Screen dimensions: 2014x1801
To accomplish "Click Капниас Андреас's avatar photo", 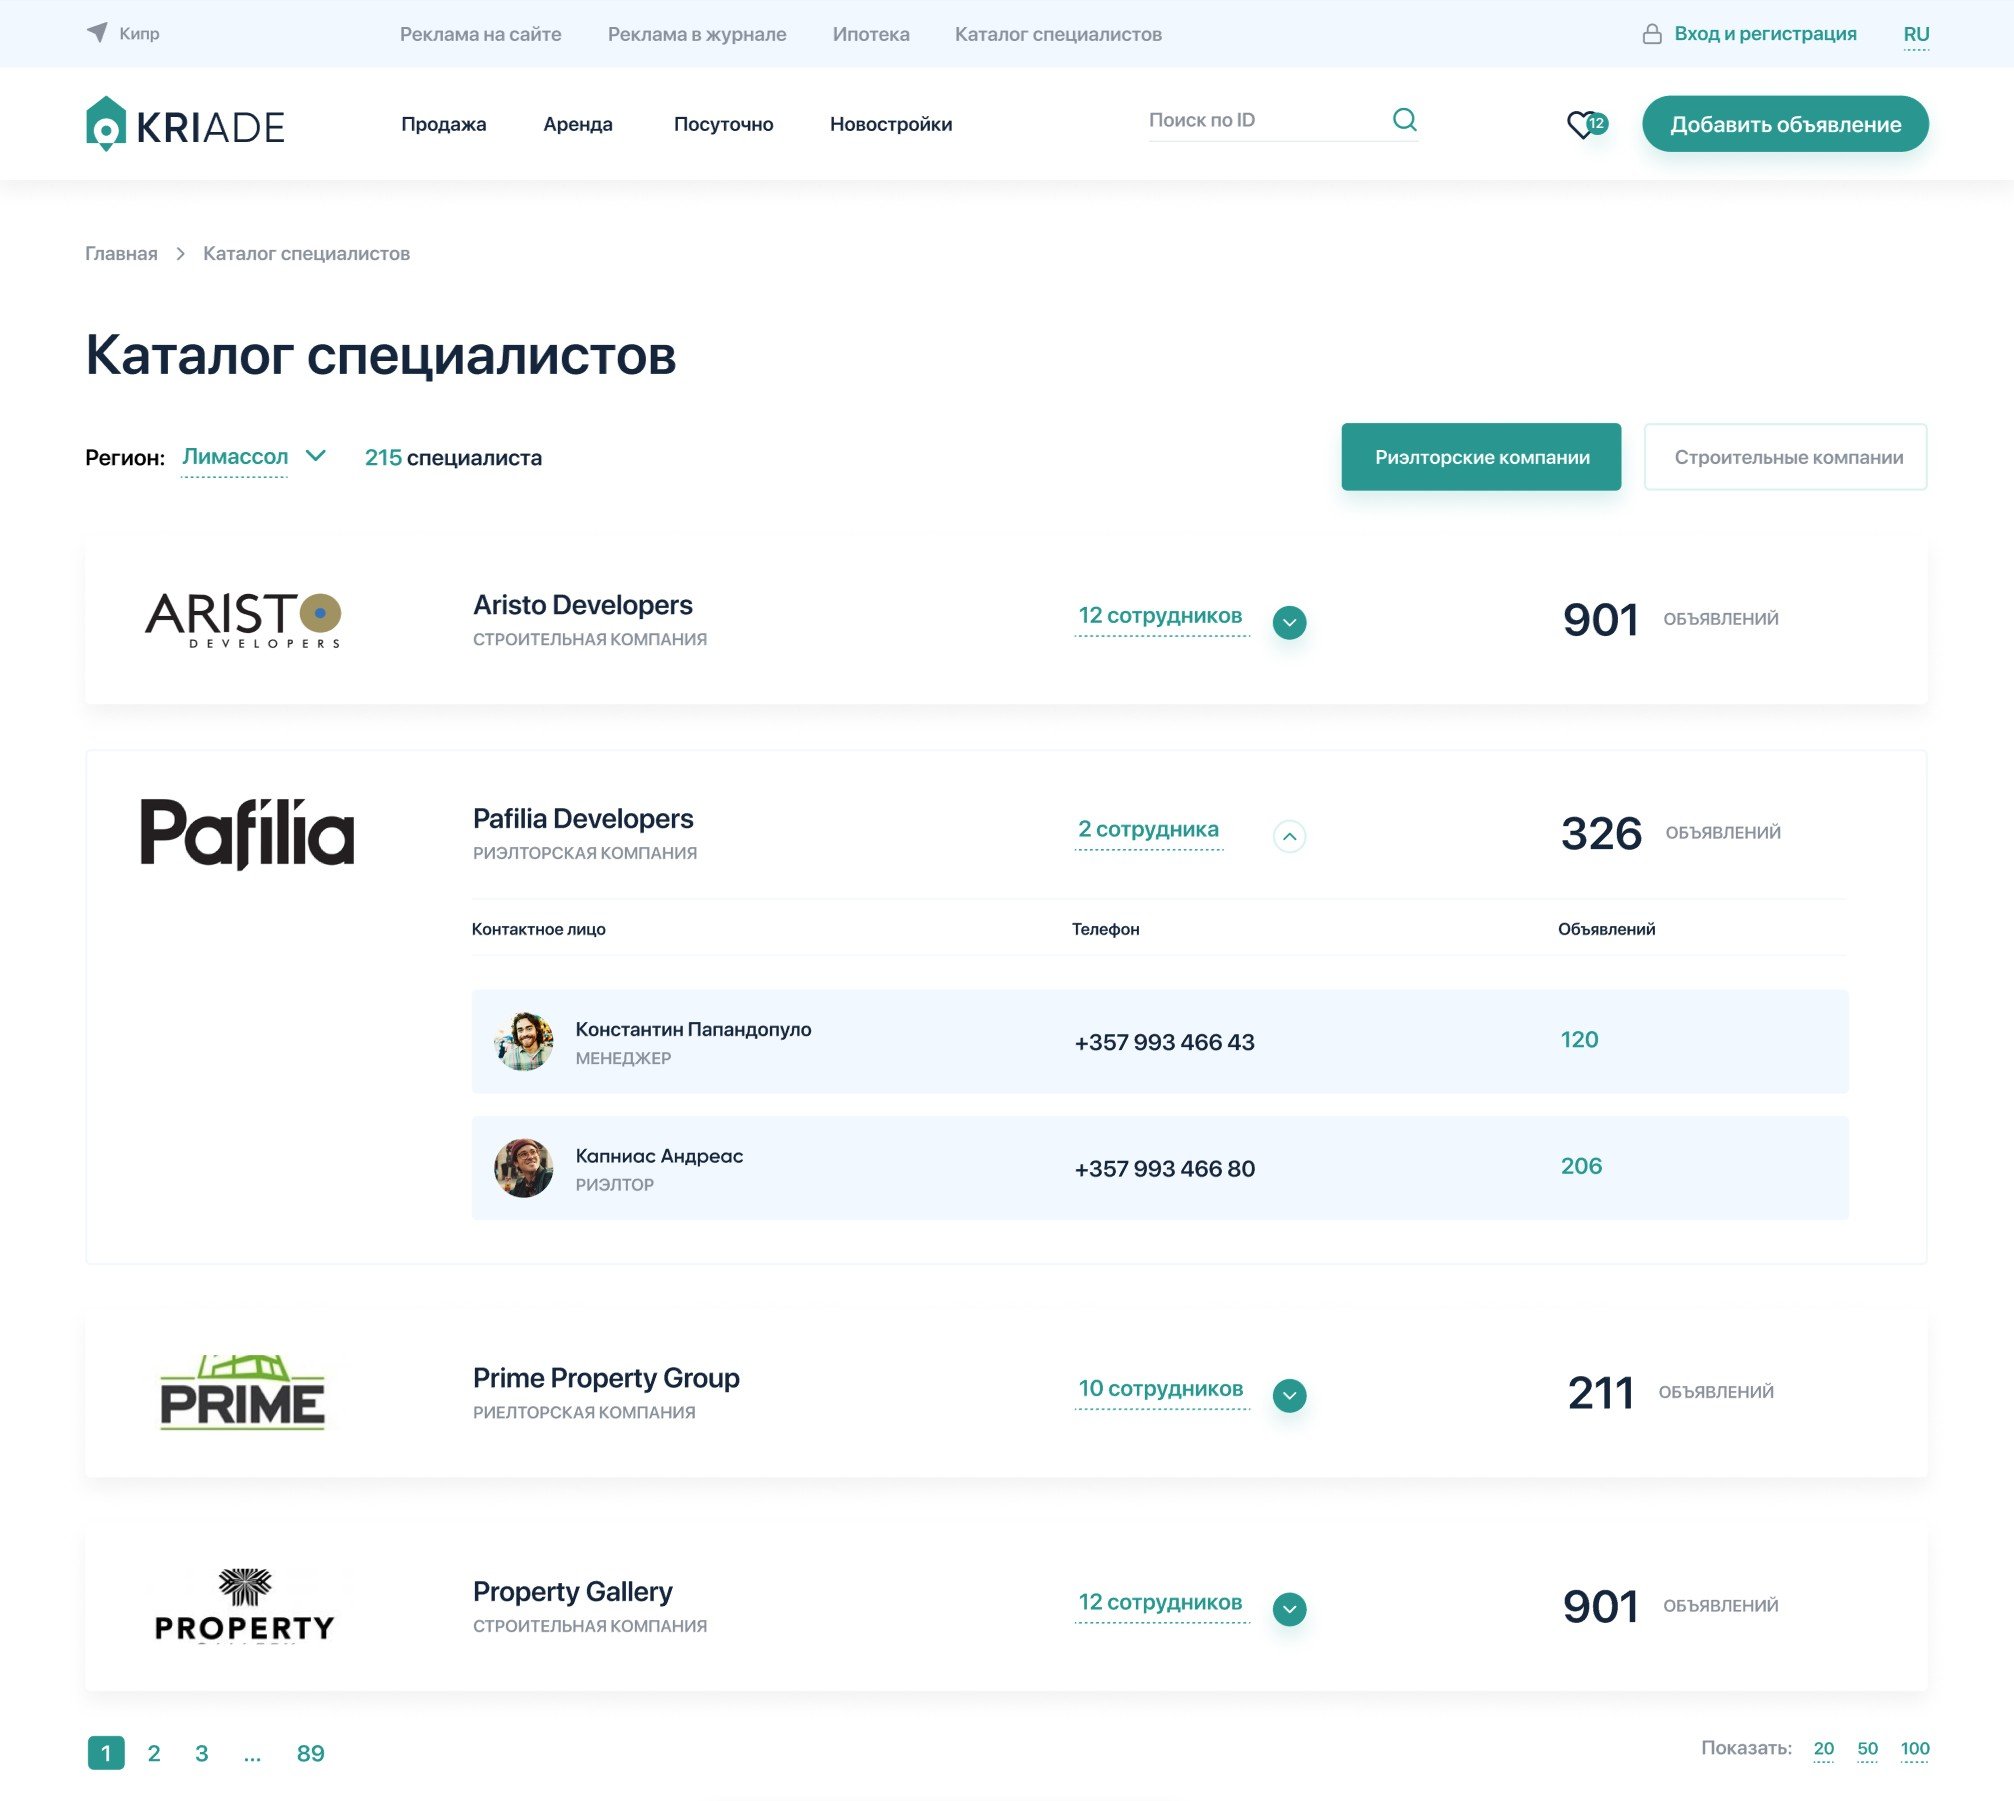I will pyautogui.click(x=523, y=1168).
